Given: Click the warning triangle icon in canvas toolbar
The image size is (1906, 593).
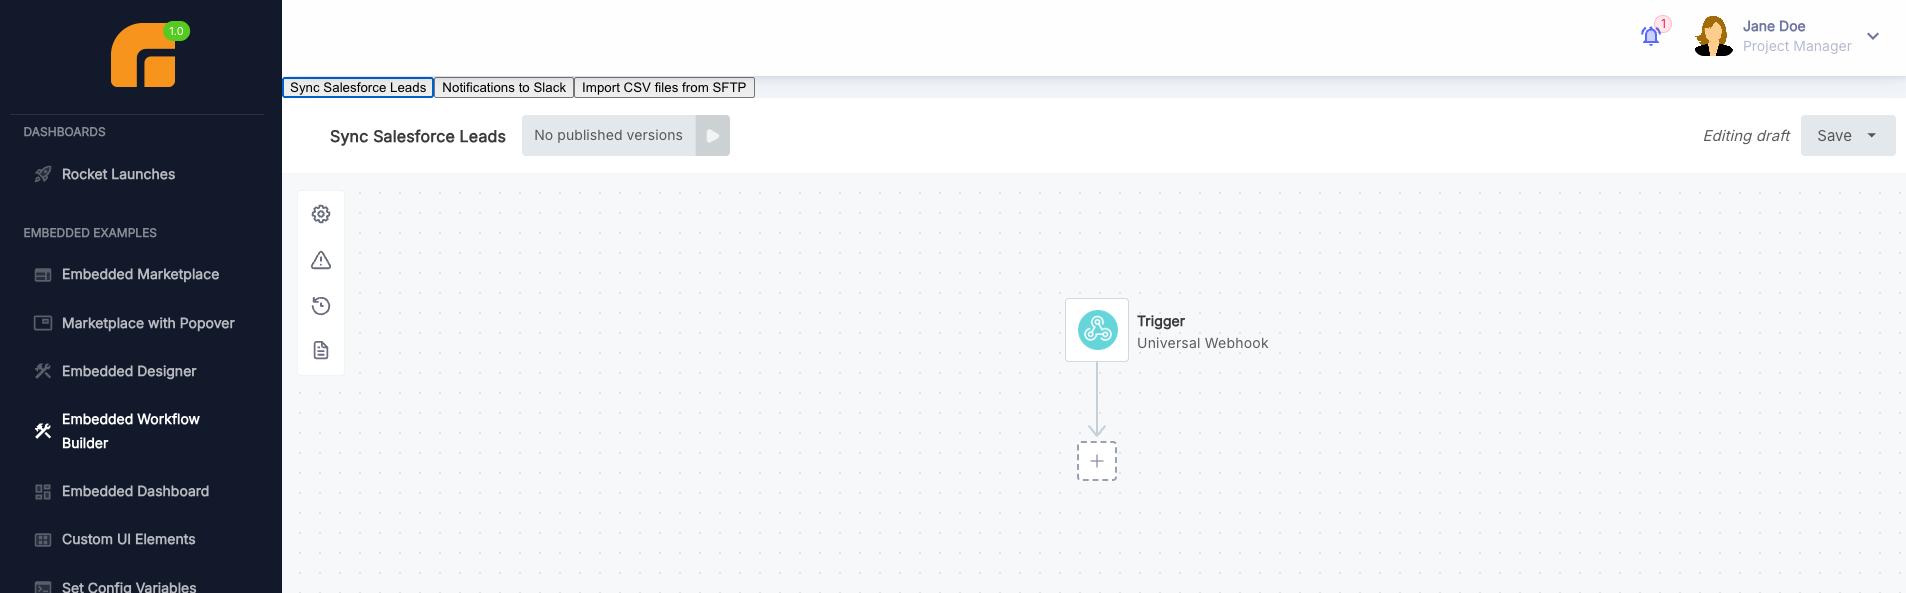Looking at the screenshot, I should (321, 260).
